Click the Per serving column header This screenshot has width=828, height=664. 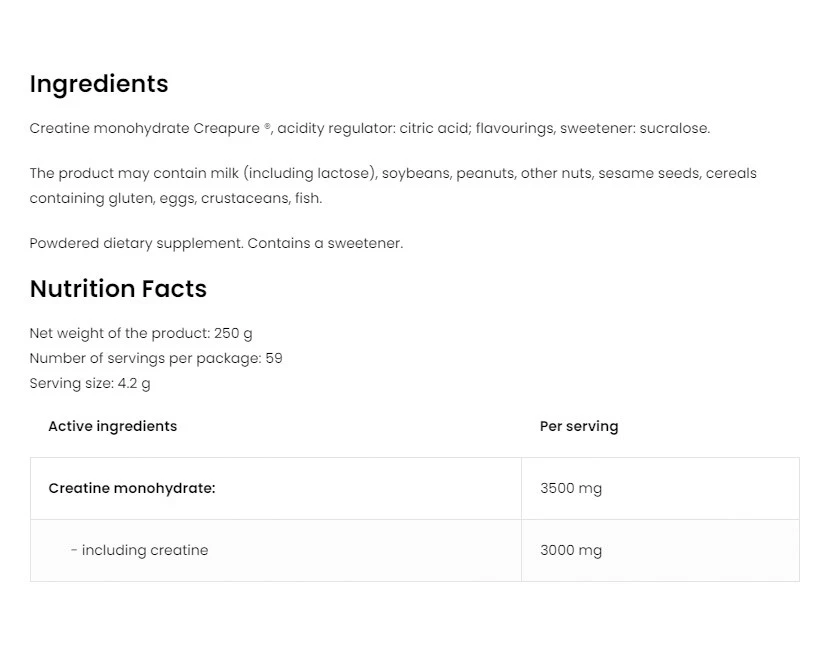click(x=579, y=426)
